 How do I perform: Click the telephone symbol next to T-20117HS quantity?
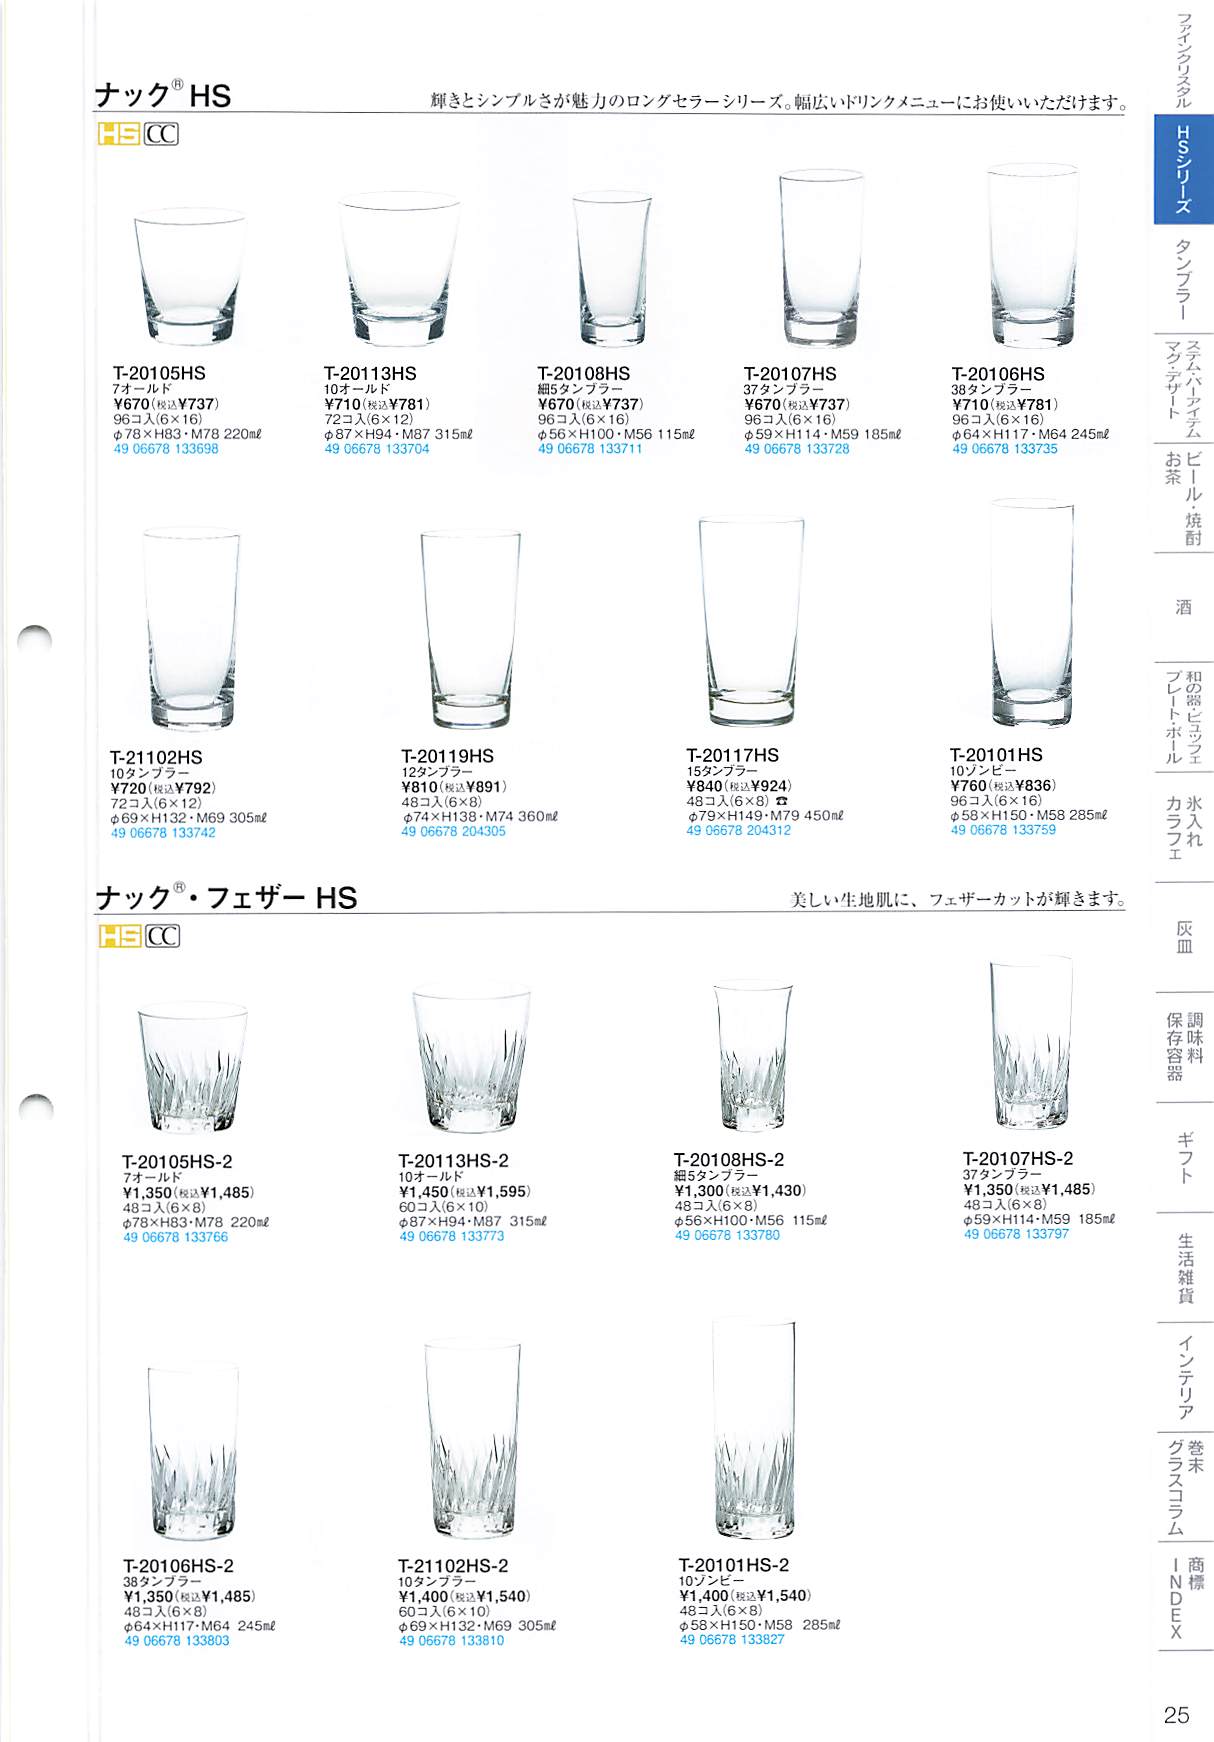click(782, 801)
